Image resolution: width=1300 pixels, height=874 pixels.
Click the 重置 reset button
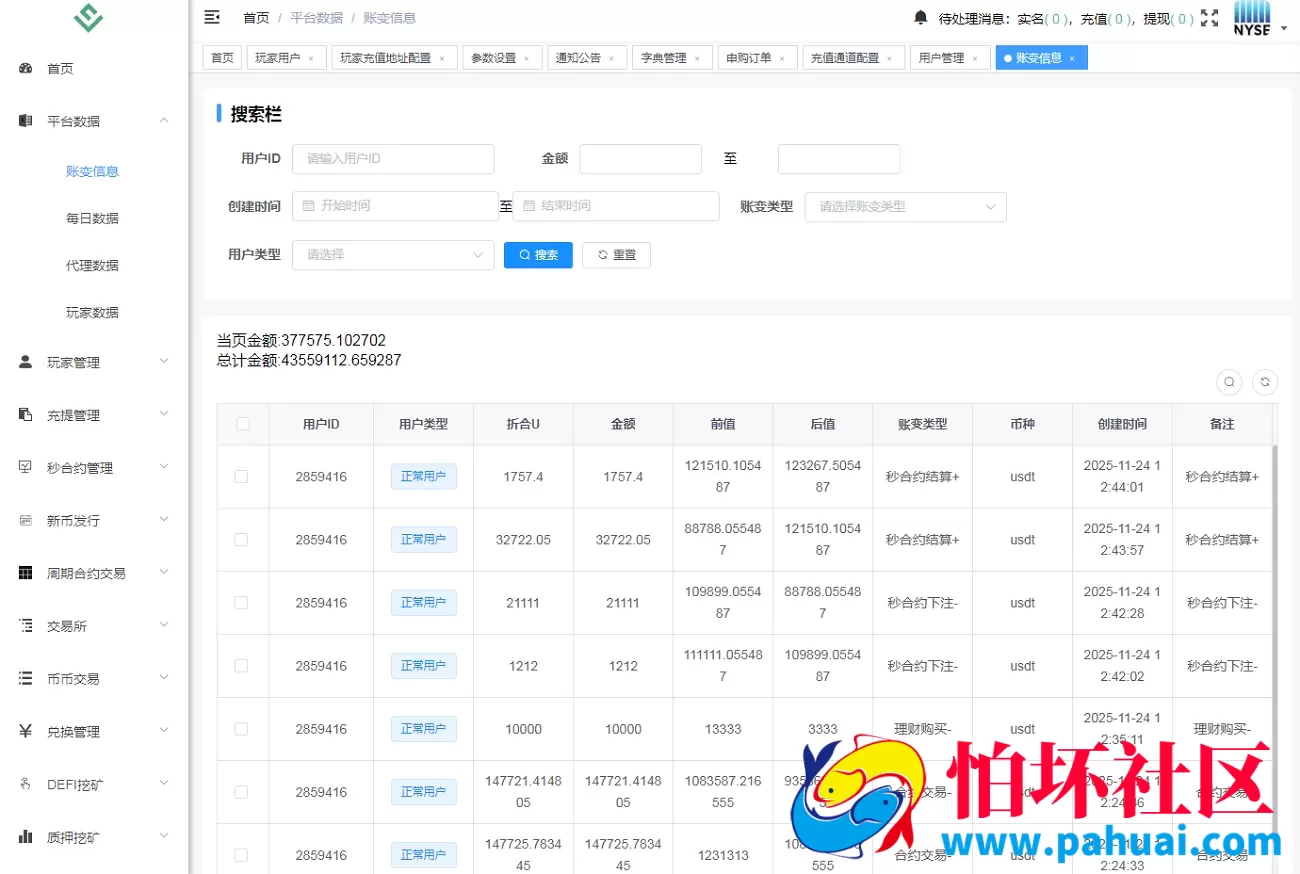[x=616, y=255]
